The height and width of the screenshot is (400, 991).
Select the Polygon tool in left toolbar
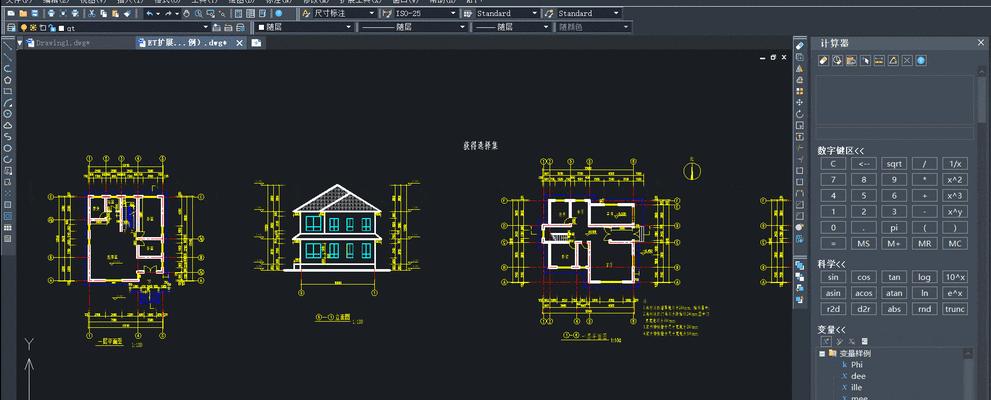(x=8, y=80)
